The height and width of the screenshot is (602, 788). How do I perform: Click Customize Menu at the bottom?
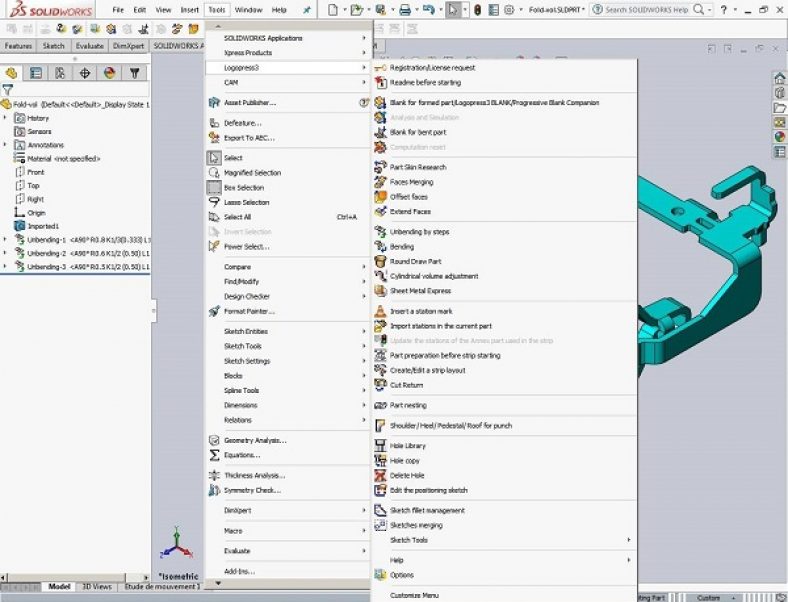[414, 595]
